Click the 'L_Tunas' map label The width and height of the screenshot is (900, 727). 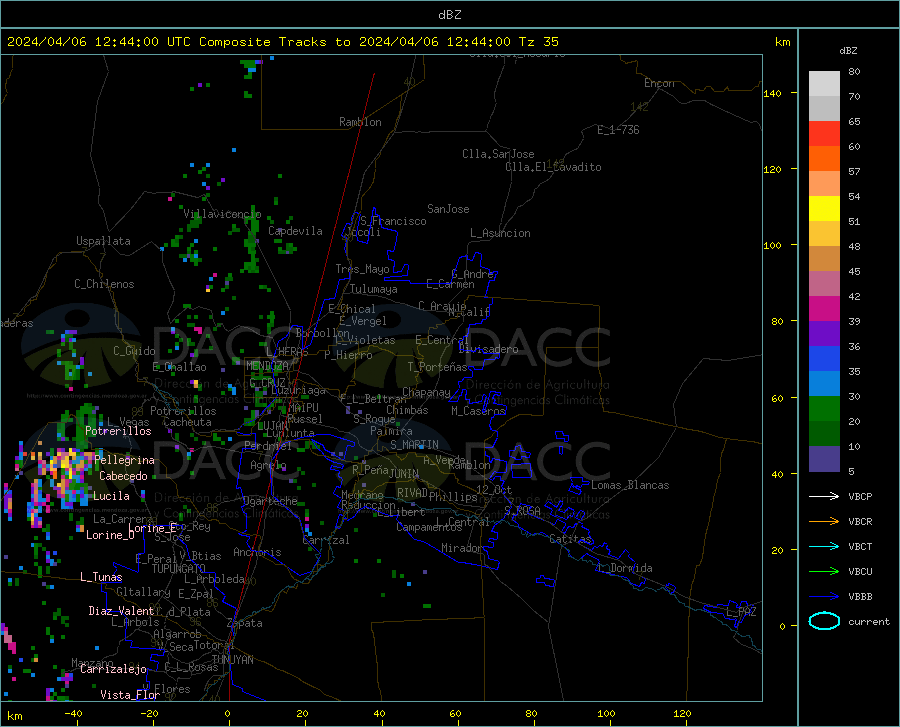tap(101, 577)
